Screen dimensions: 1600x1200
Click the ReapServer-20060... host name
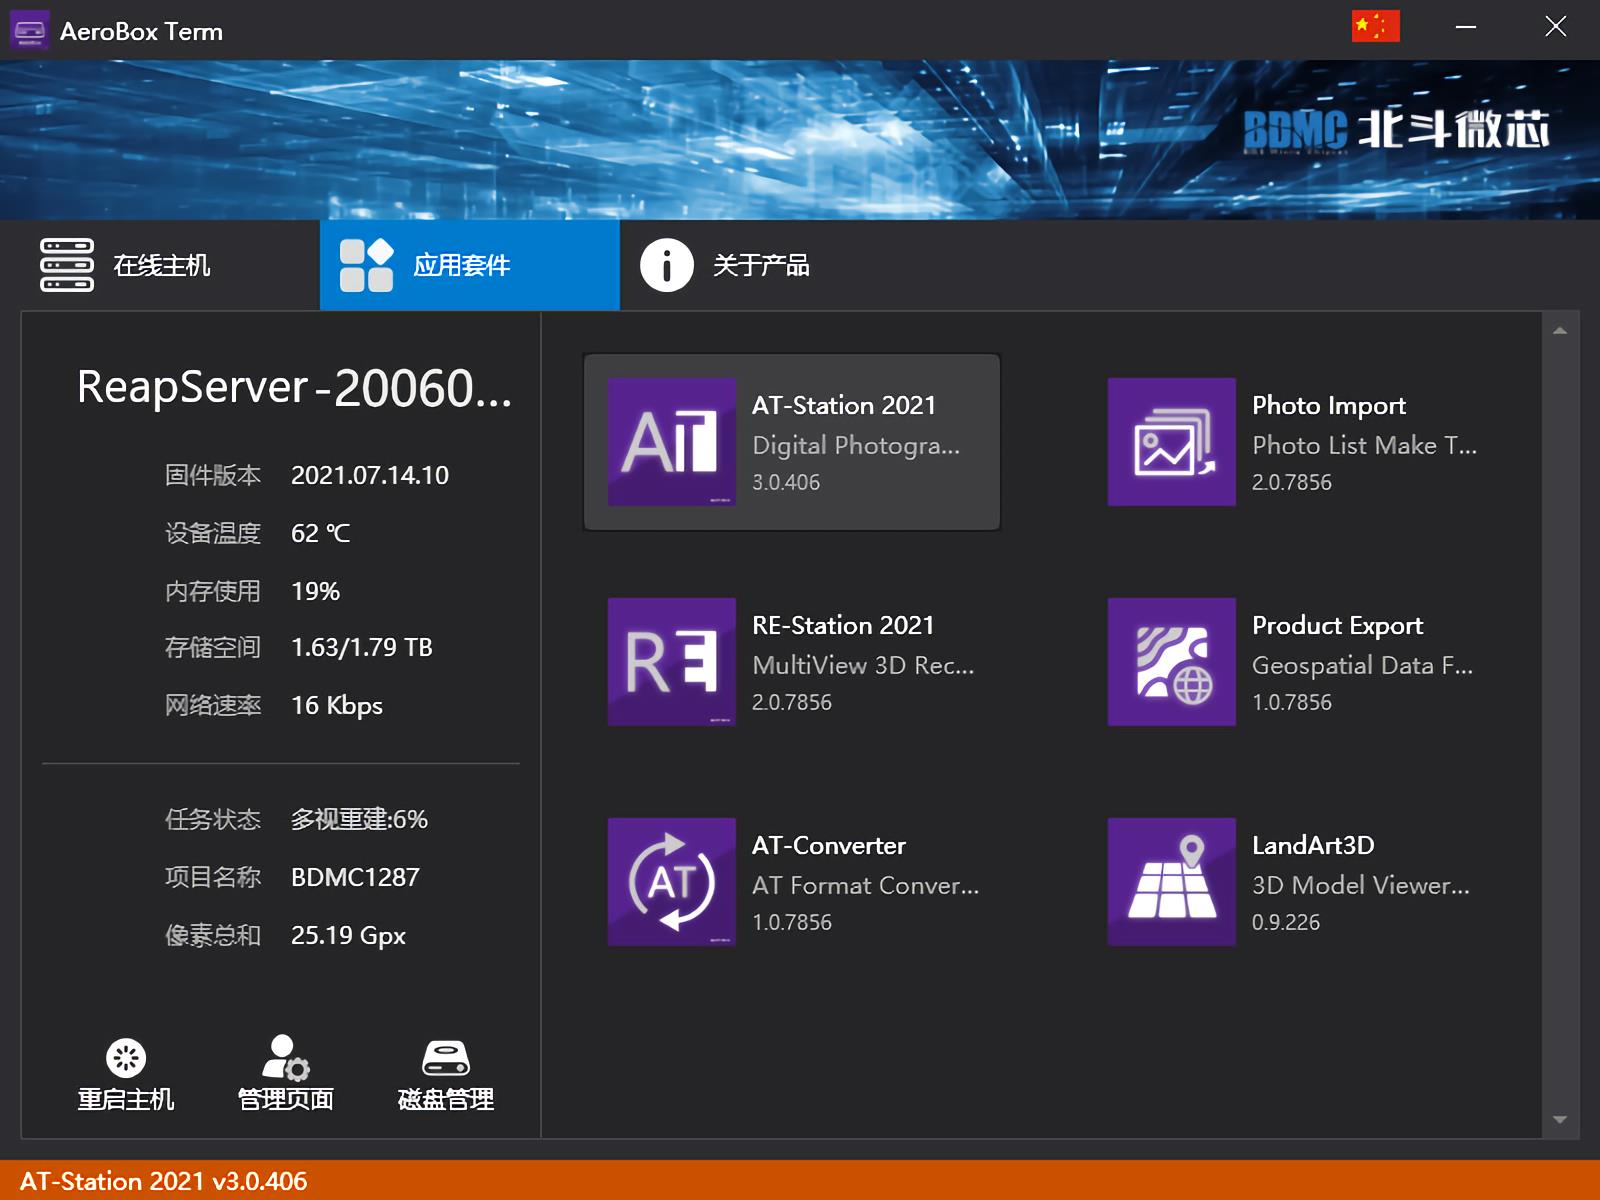(294, 388)
